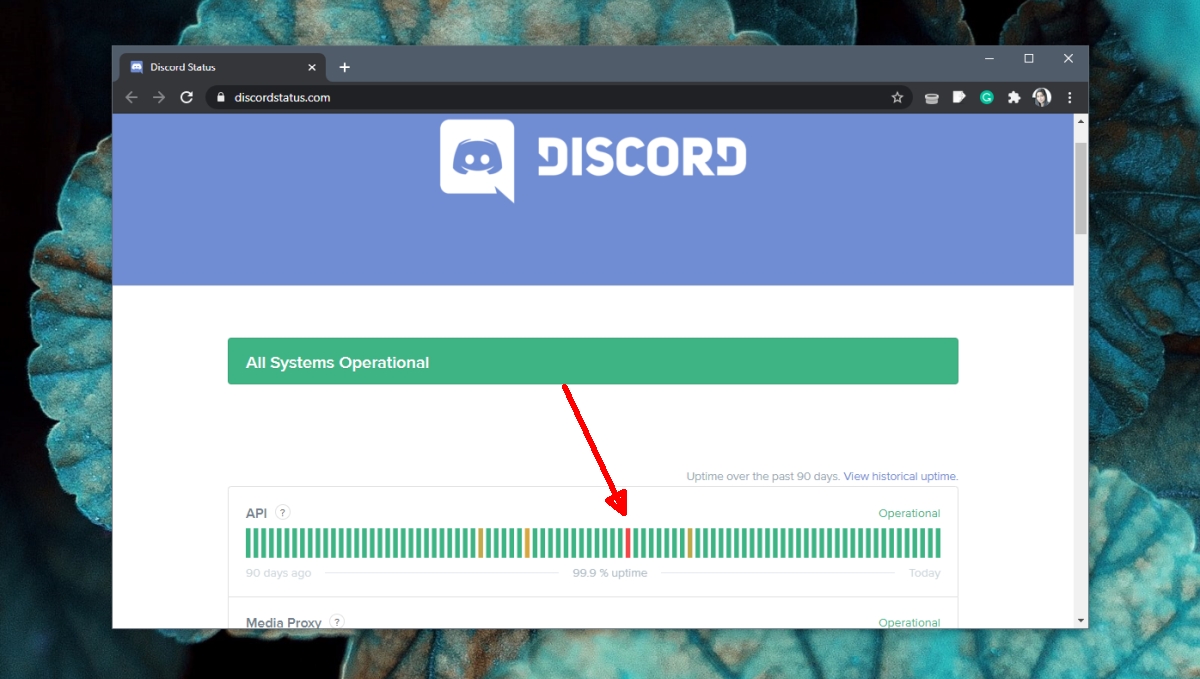Click the red outage bar in API uptime
Screen dimensions: 1200x679
(x=628, y=543)
